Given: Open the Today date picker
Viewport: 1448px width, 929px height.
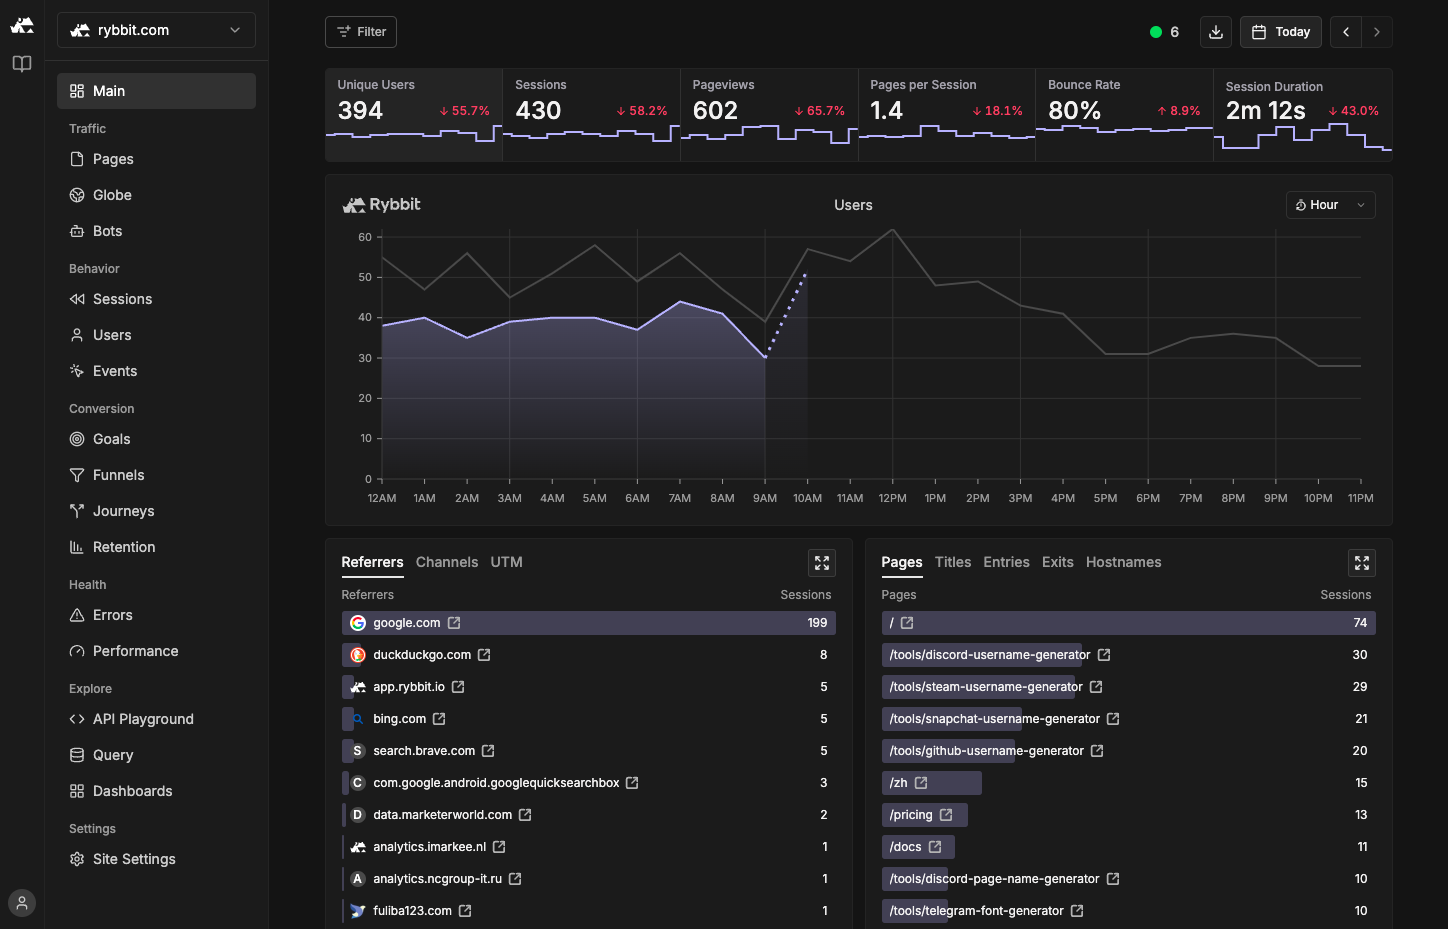Looking at the screenshot, I should 1281,32.
